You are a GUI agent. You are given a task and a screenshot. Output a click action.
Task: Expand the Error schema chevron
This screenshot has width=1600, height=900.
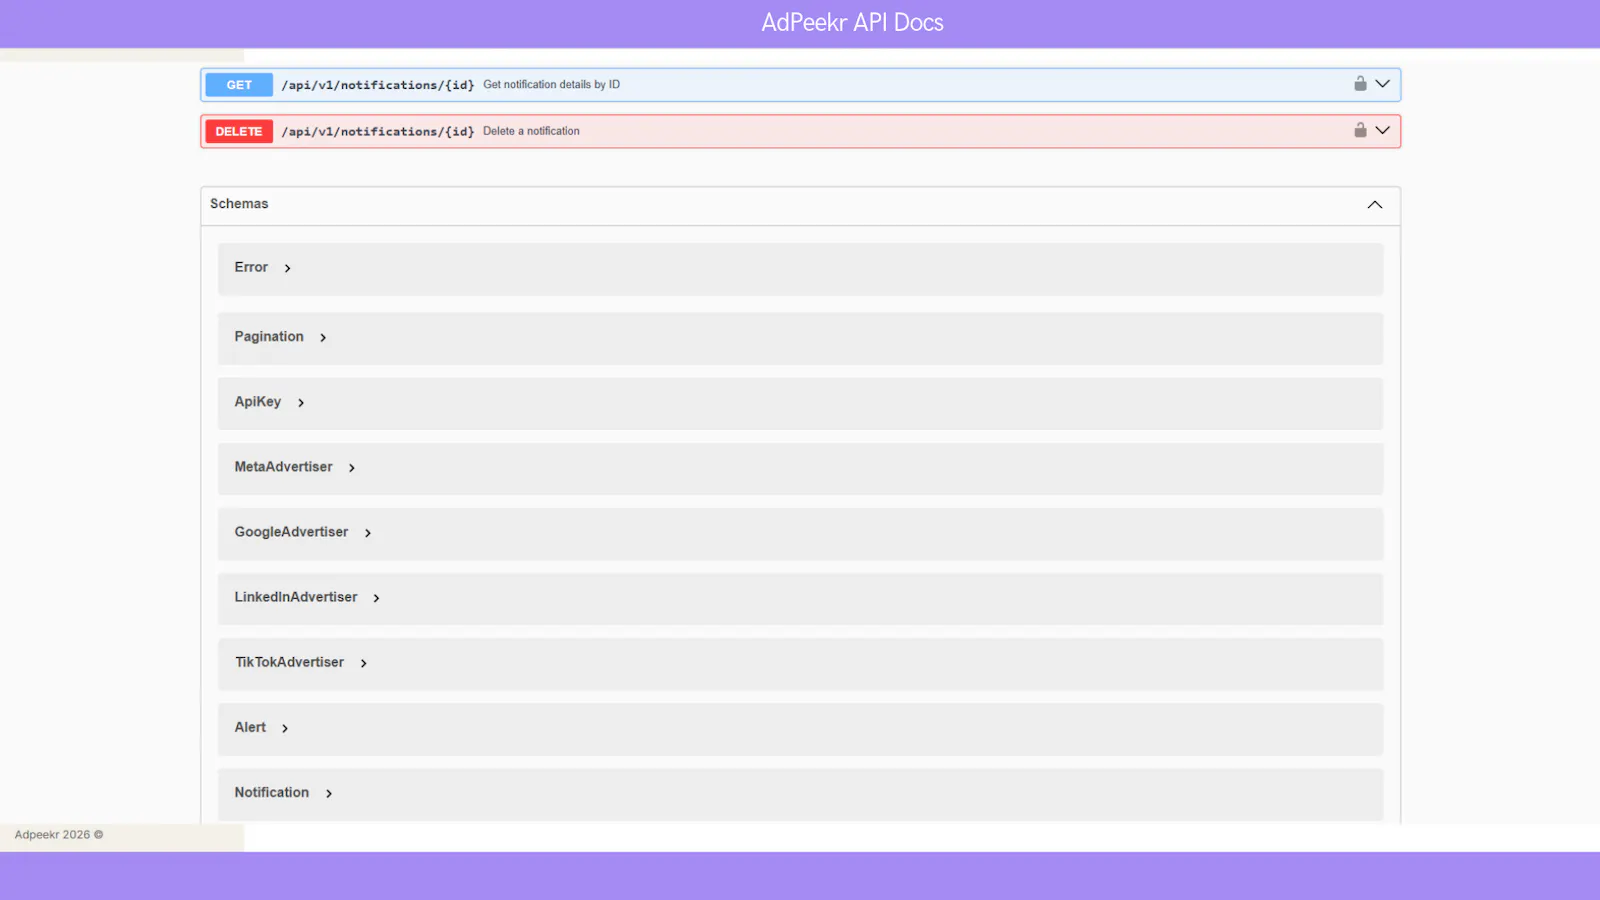(x=287, y=268)
